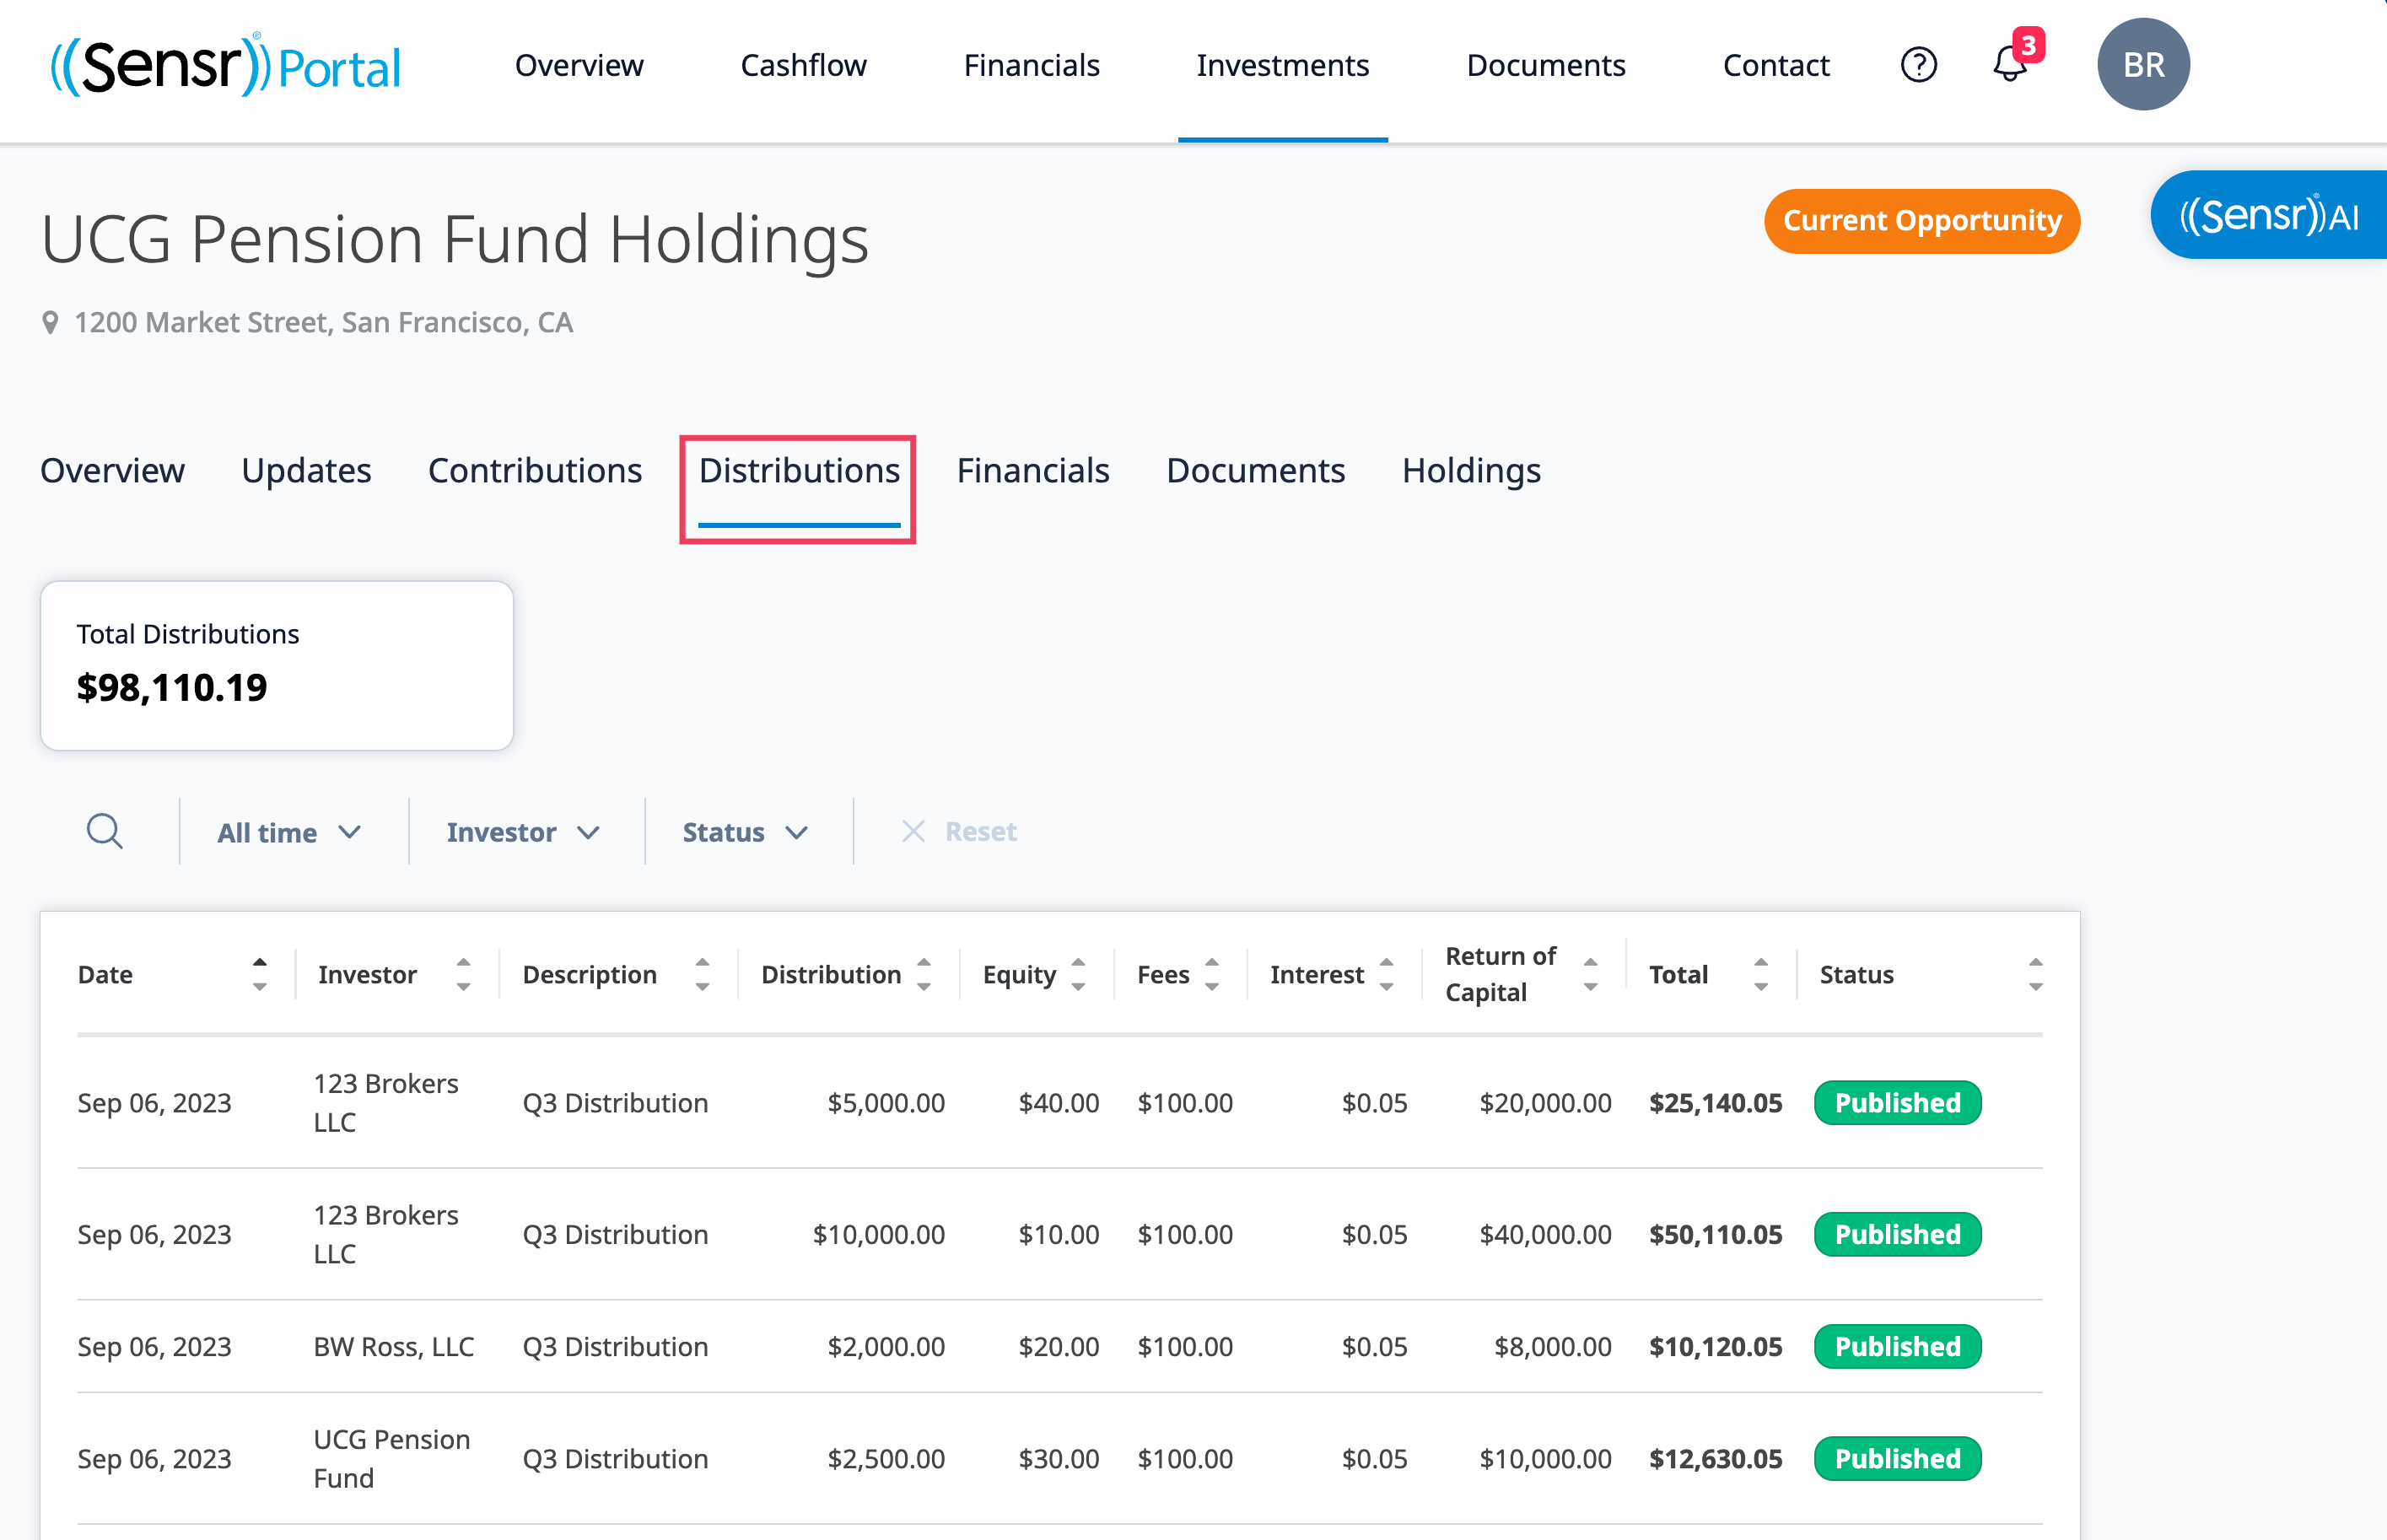This screenshot has height=1540, width=2387.
Task: Click the $12,630.05 total cell
Action: 1715,1458
